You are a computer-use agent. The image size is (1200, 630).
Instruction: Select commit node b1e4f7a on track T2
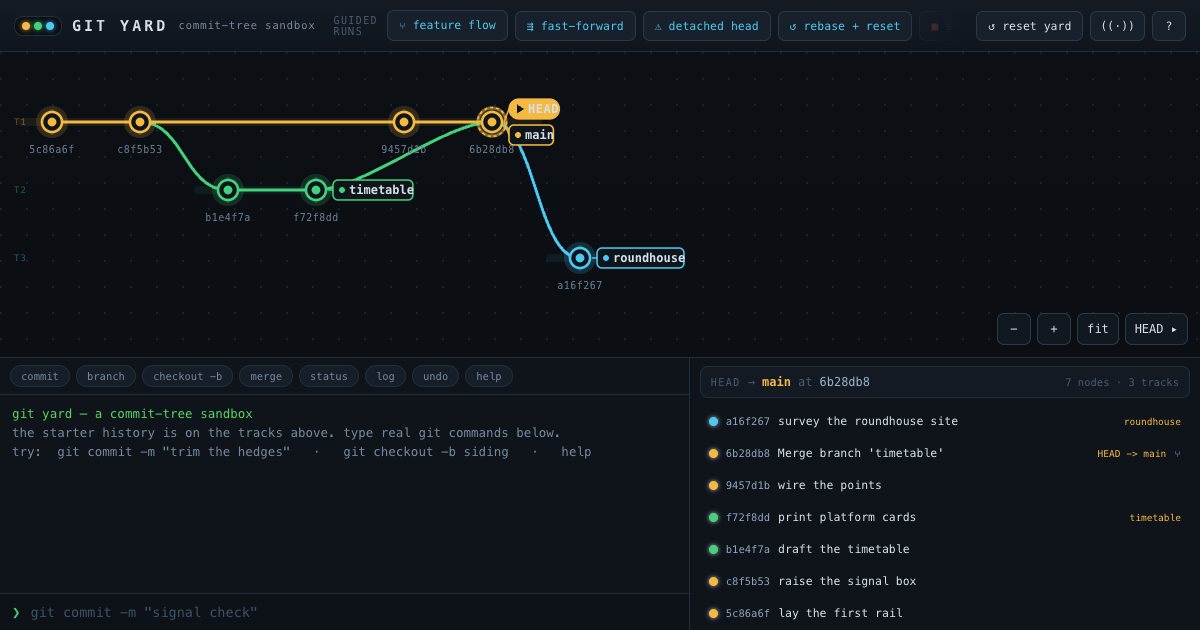[228, 190]
